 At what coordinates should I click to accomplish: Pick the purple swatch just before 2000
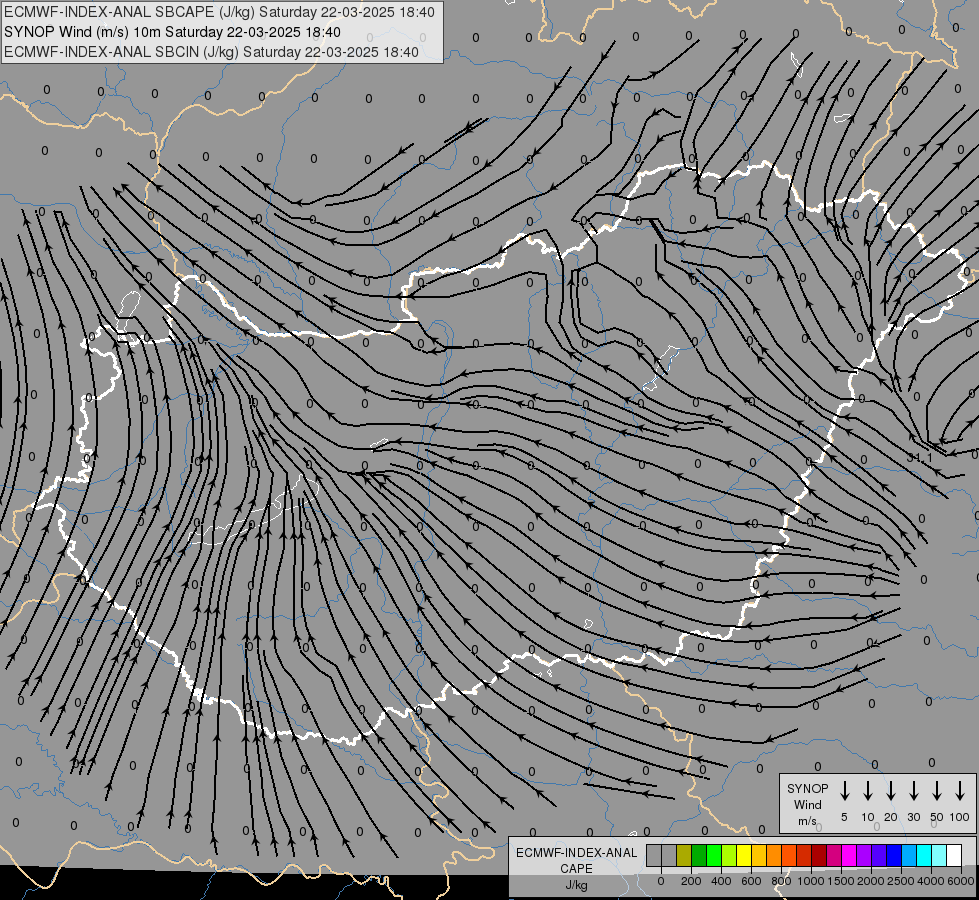[865, 855]
